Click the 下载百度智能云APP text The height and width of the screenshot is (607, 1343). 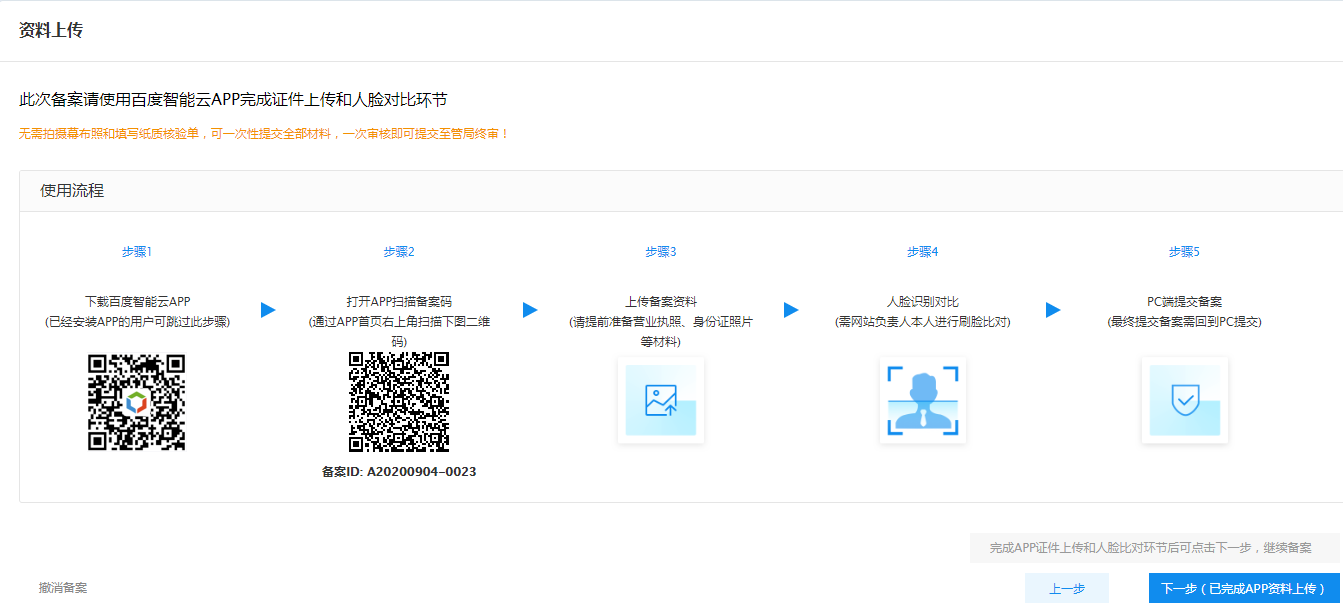(x=137, y=301)
